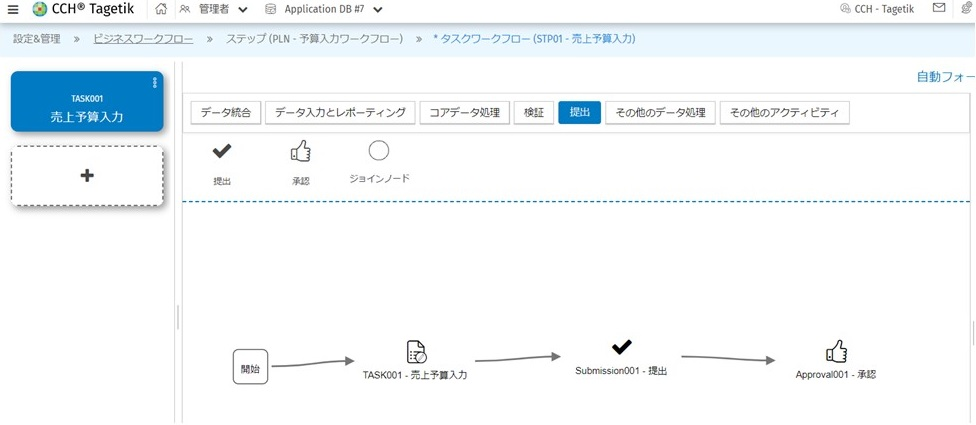The height and width of the screenshot is (425, 976).
Task: Click the Approval001 承認 node icon
Action: [x=836, y=351]
